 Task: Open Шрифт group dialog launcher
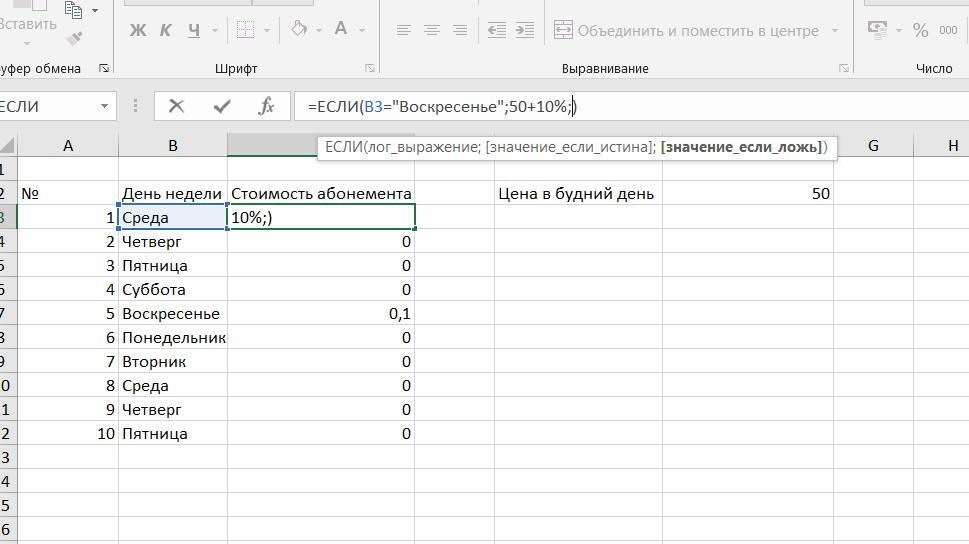(x=370, y=69)
